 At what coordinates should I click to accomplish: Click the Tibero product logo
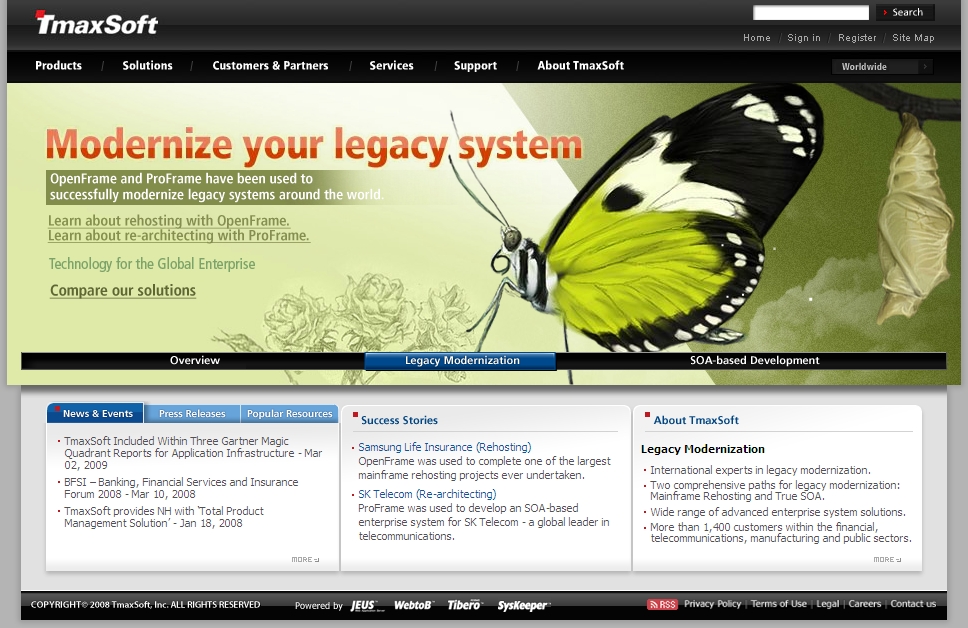(464, 605)
